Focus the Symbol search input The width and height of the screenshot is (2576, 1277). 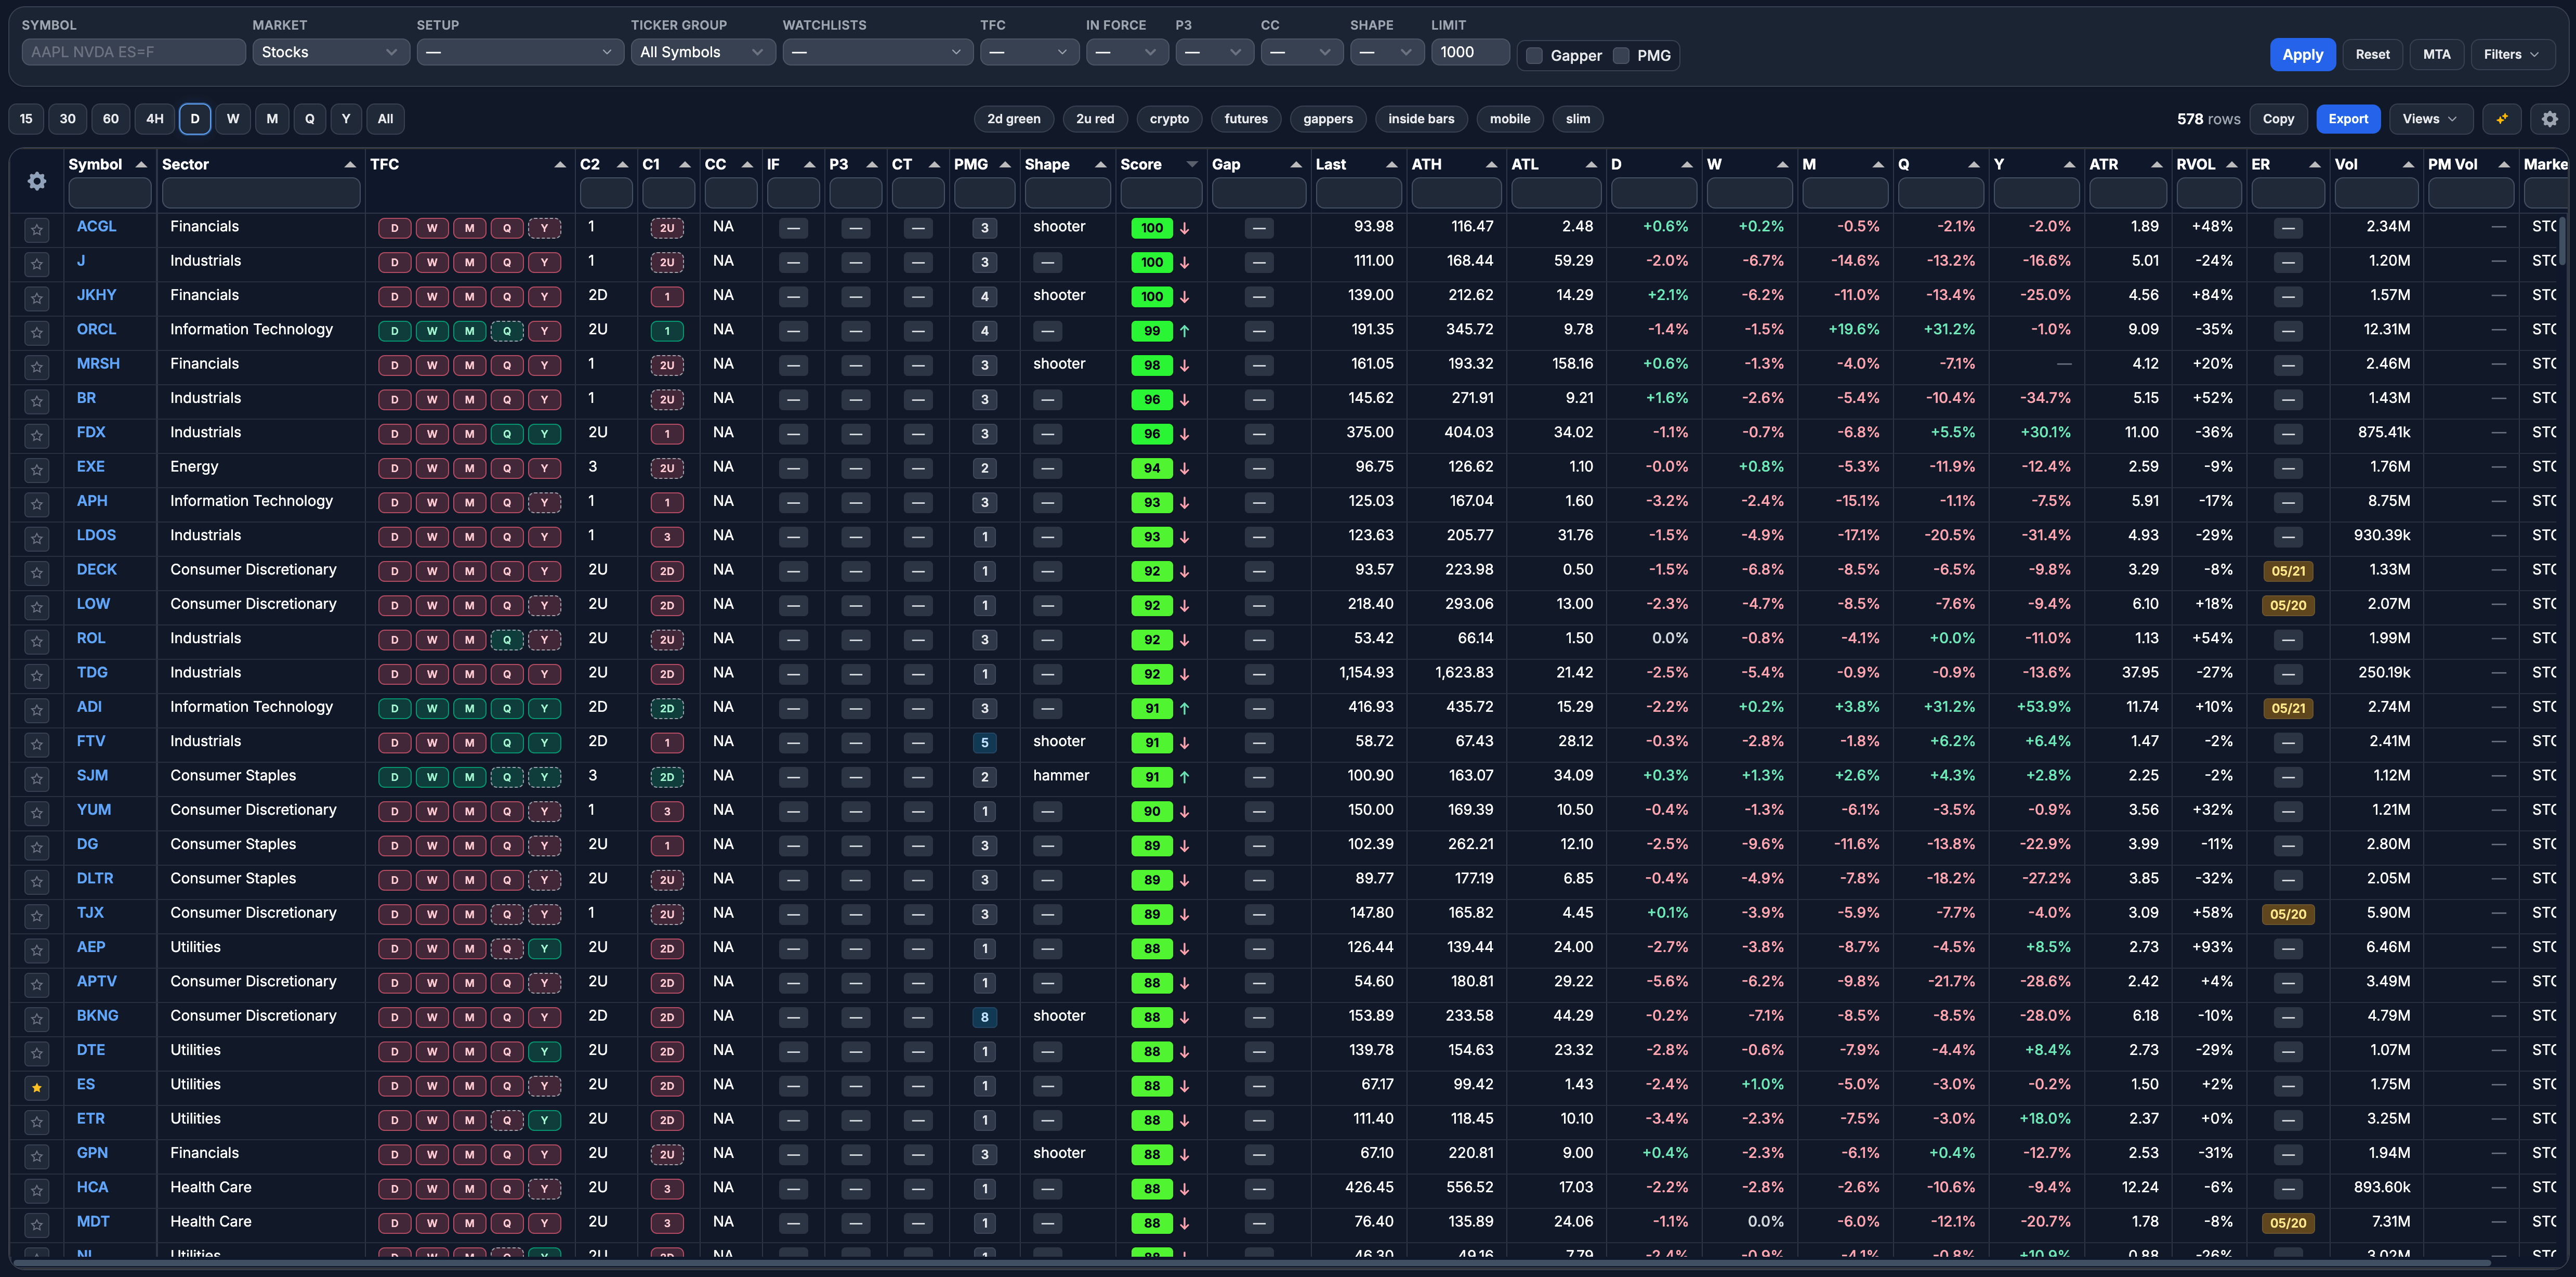[134, 52]
